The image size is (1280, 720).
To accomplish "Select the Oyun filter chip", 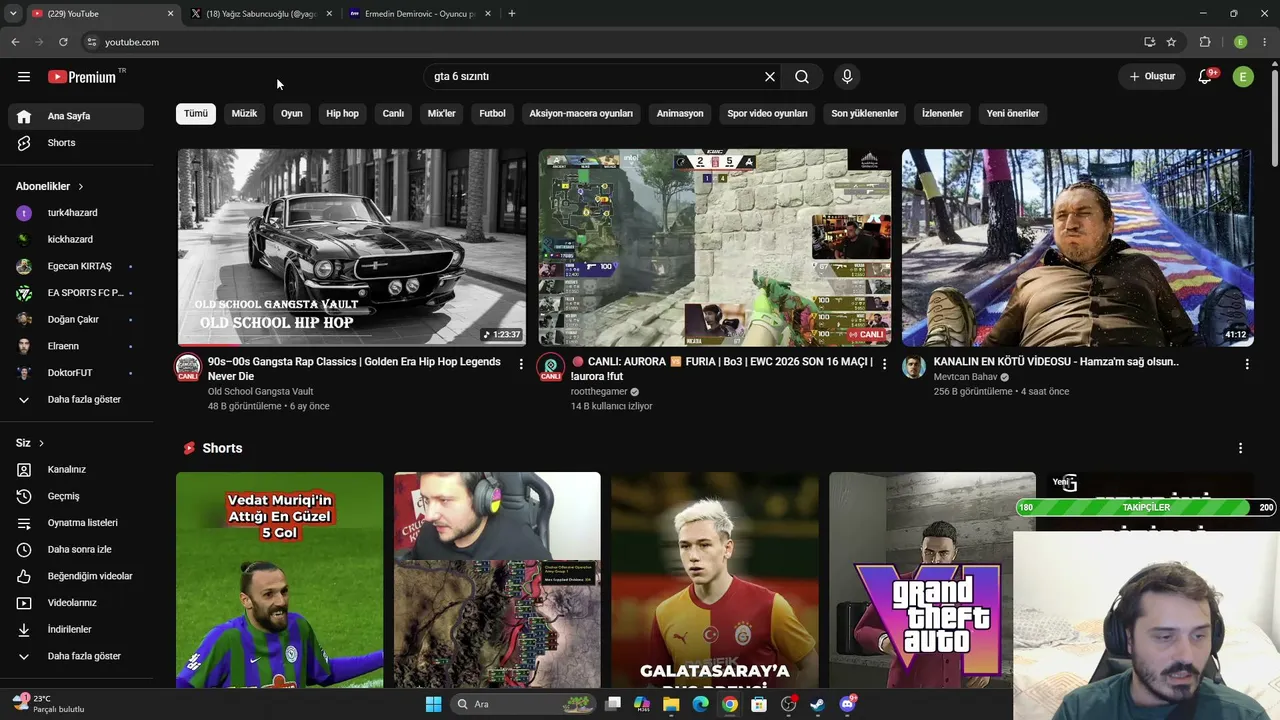I will (x=292, y=114).
